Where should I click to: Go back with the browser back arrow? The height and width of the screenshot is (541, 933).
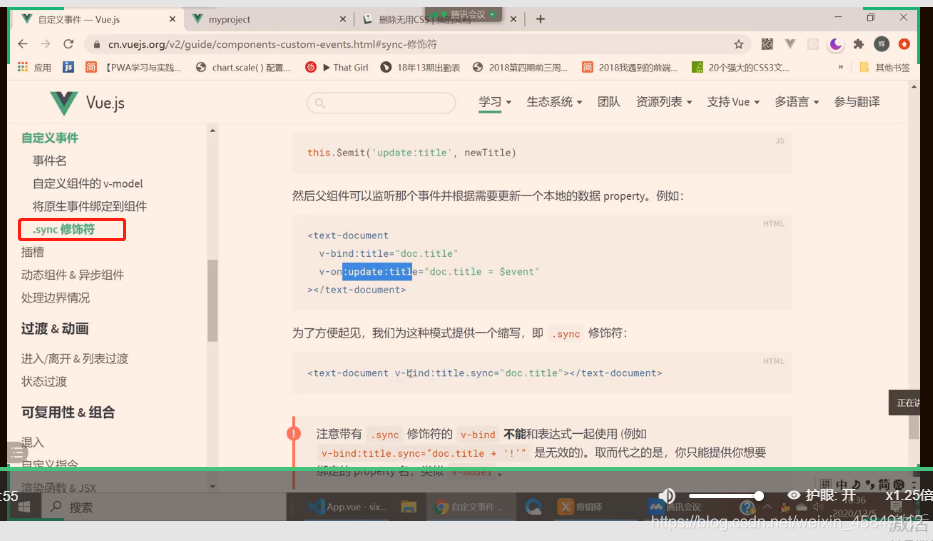23,44
